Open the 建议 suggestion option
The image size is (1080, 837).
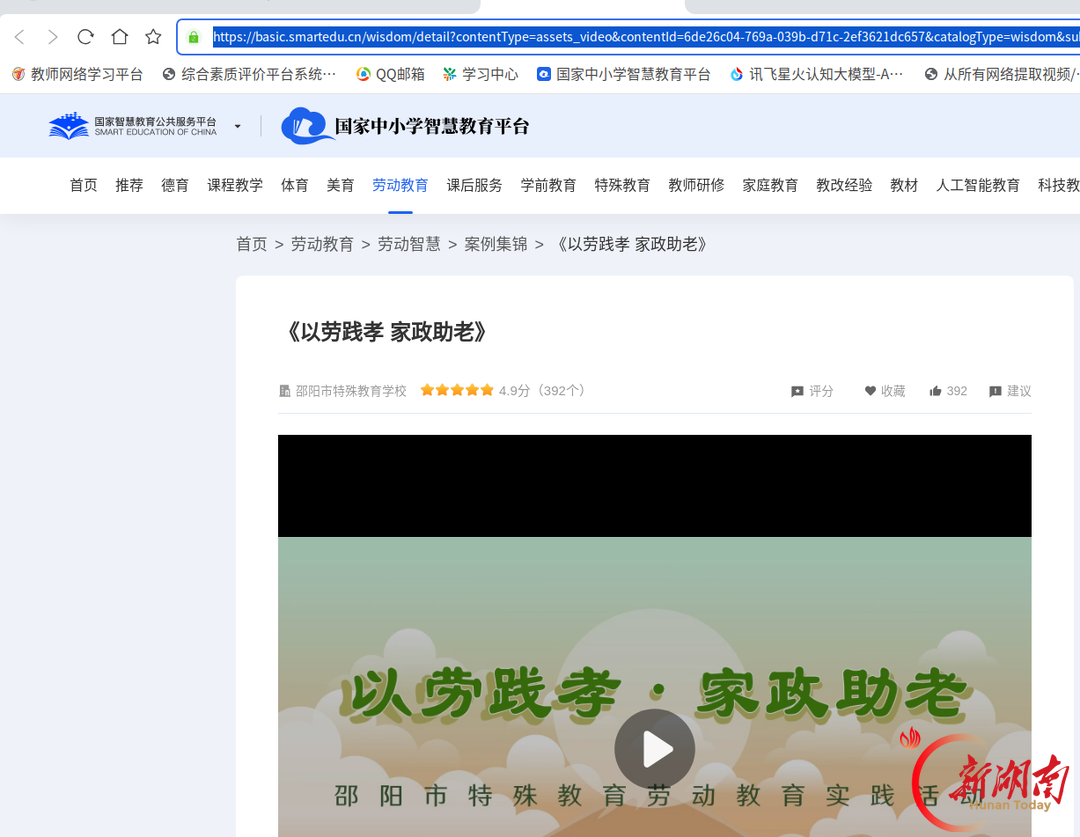click(x=1010, y=391)
